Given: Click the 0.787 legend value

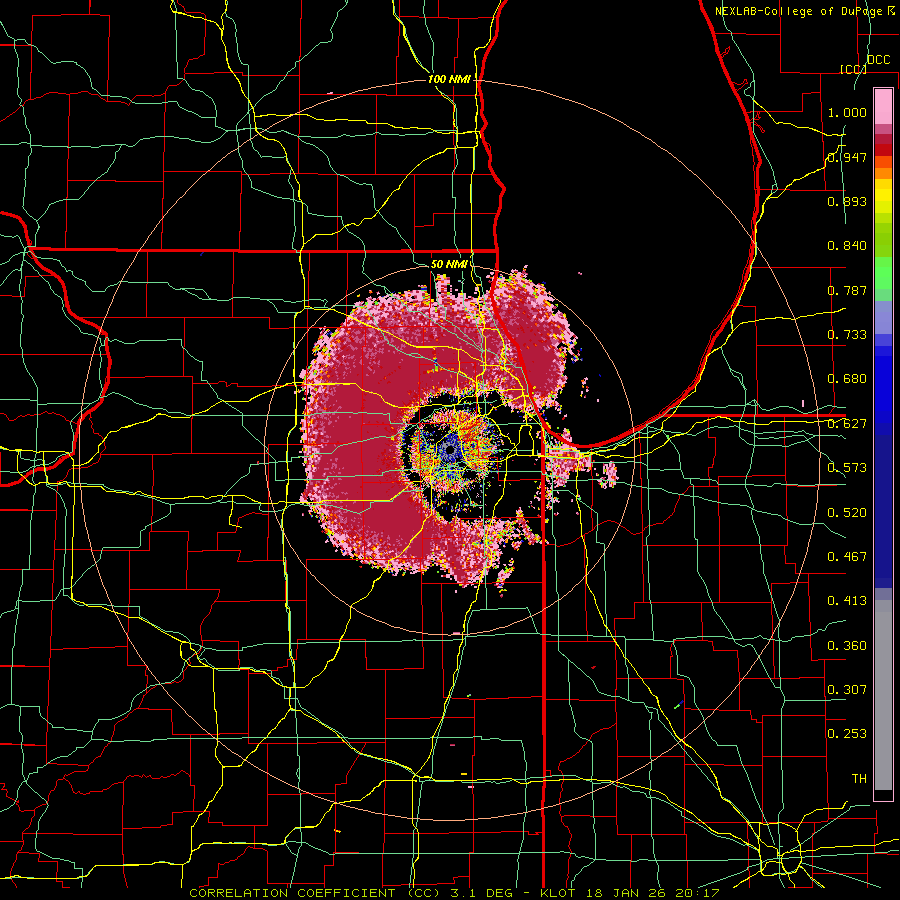Looking at the screenshot, I should [847, 290].
